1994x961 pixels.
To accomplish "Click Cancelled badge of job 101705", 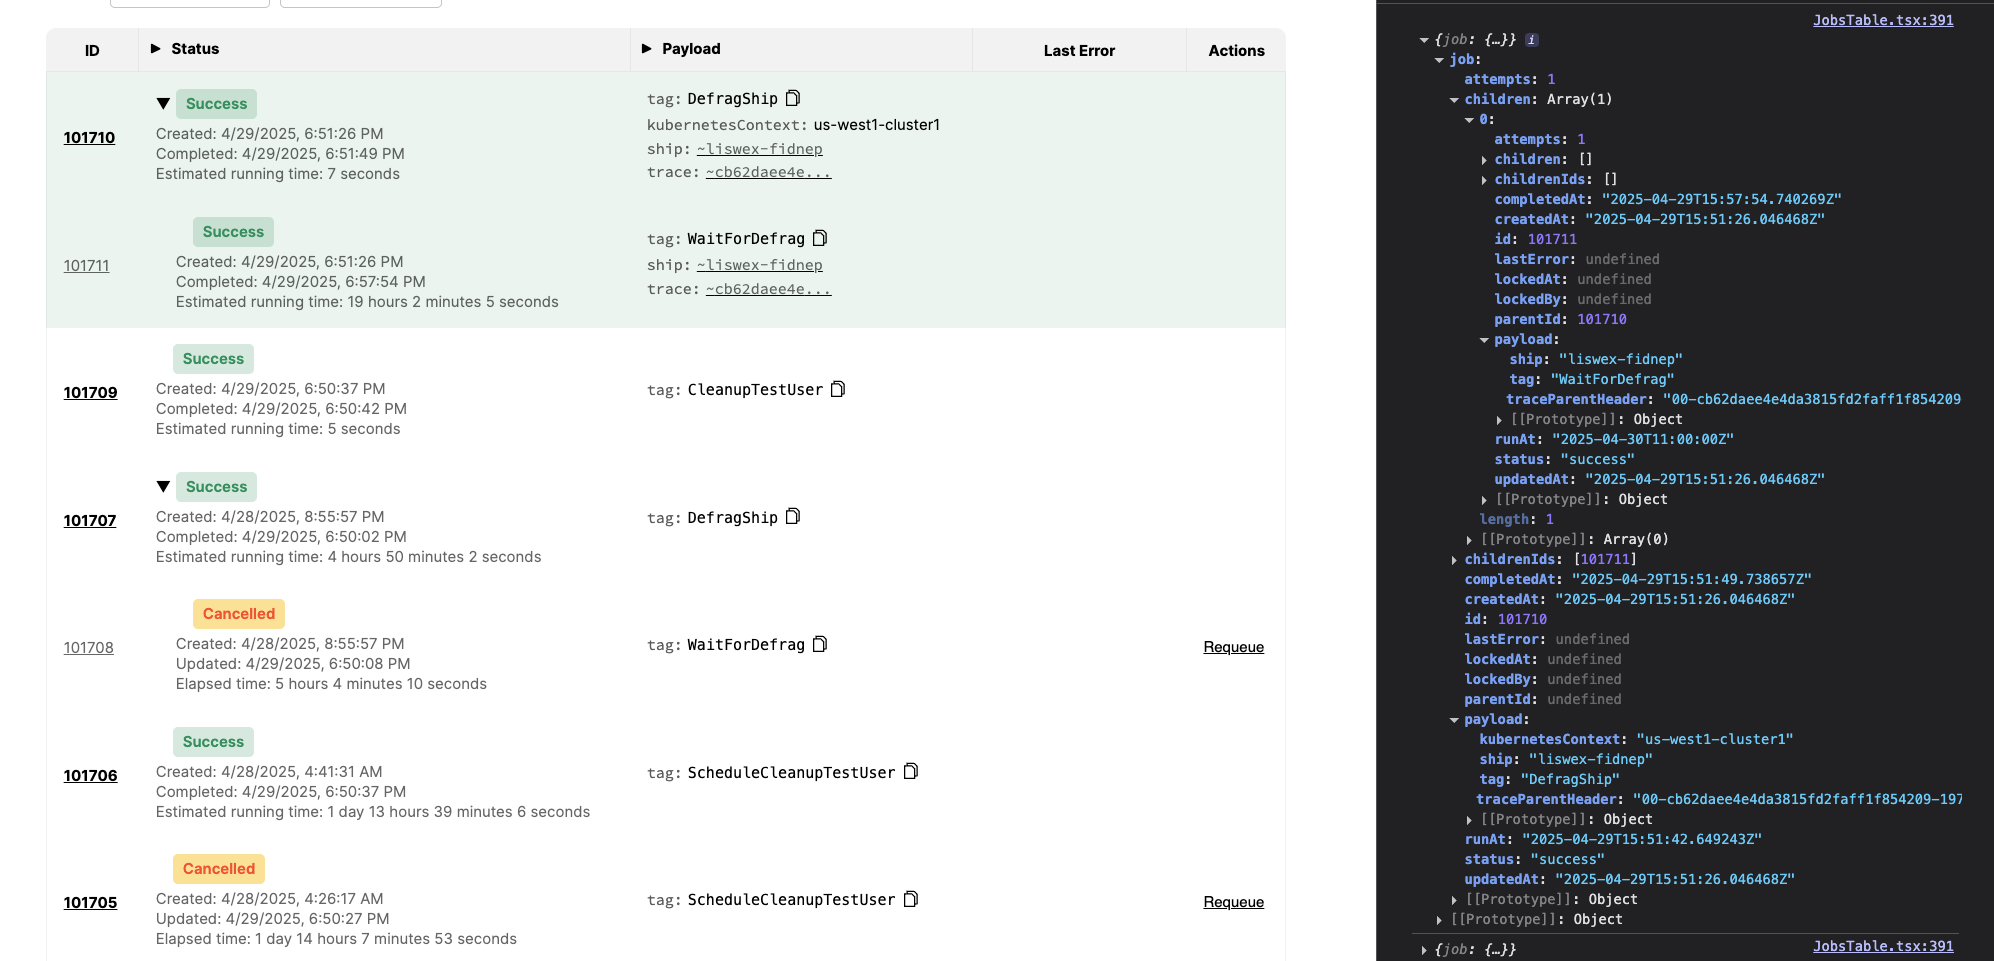I will click(x=218, y=869).
